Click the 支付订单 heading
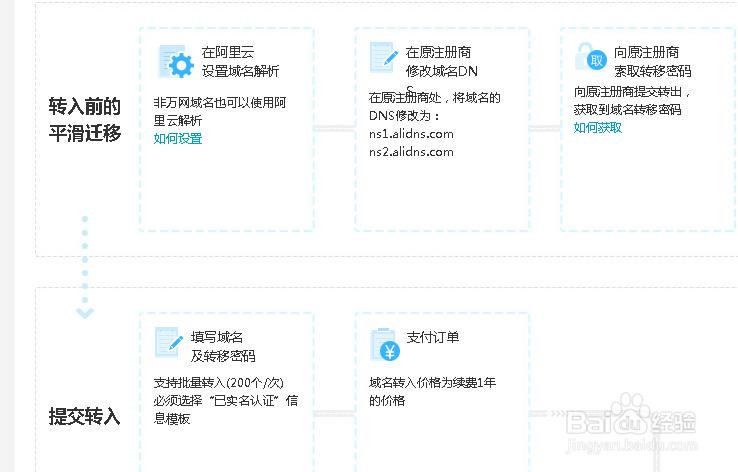738x472 pixels. tap(432, 337)
